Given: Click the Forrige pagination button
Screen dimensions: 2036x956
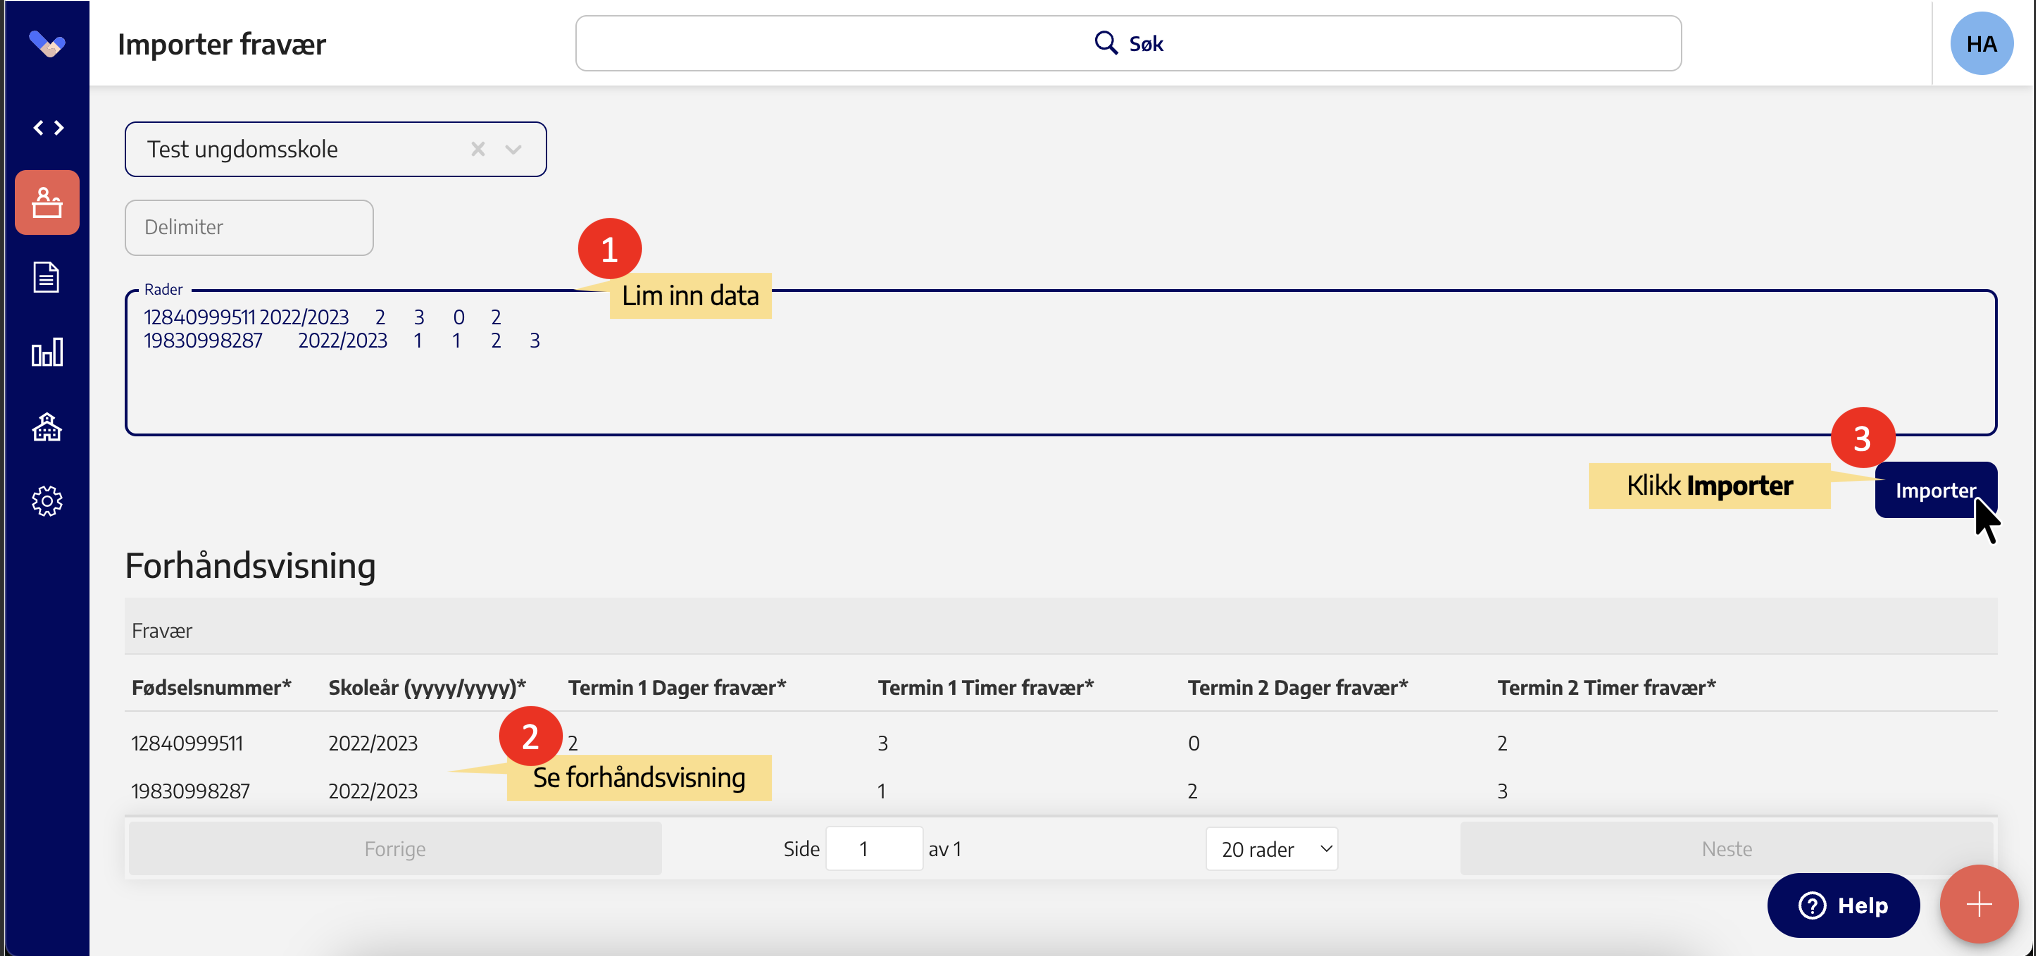Looking at the screenshot, I should [x=395, y=849].
